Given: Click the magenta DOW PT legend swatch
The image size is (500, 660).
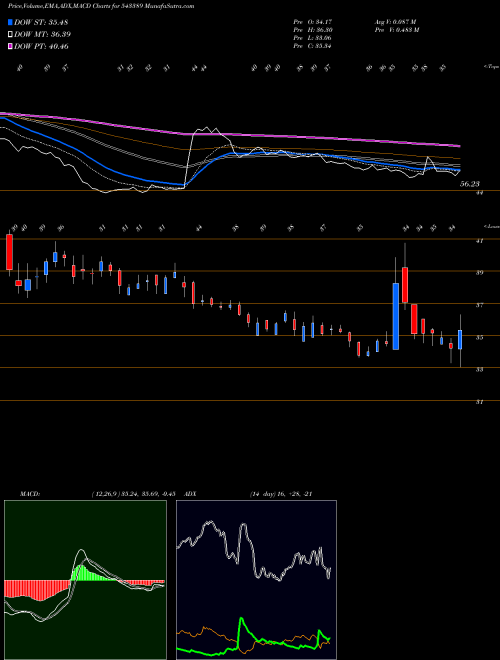Looking at the screenshot, I should pyautogui.click(x=10, y=46).
